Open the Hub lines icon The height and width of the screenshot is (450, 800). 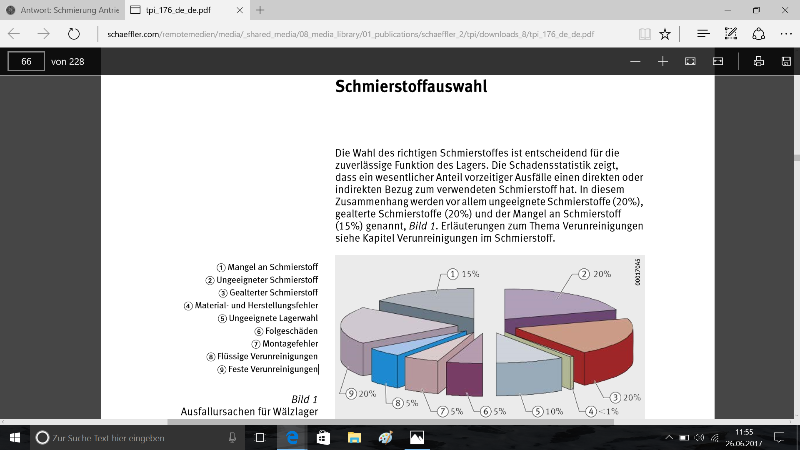[x=703, y=34]
